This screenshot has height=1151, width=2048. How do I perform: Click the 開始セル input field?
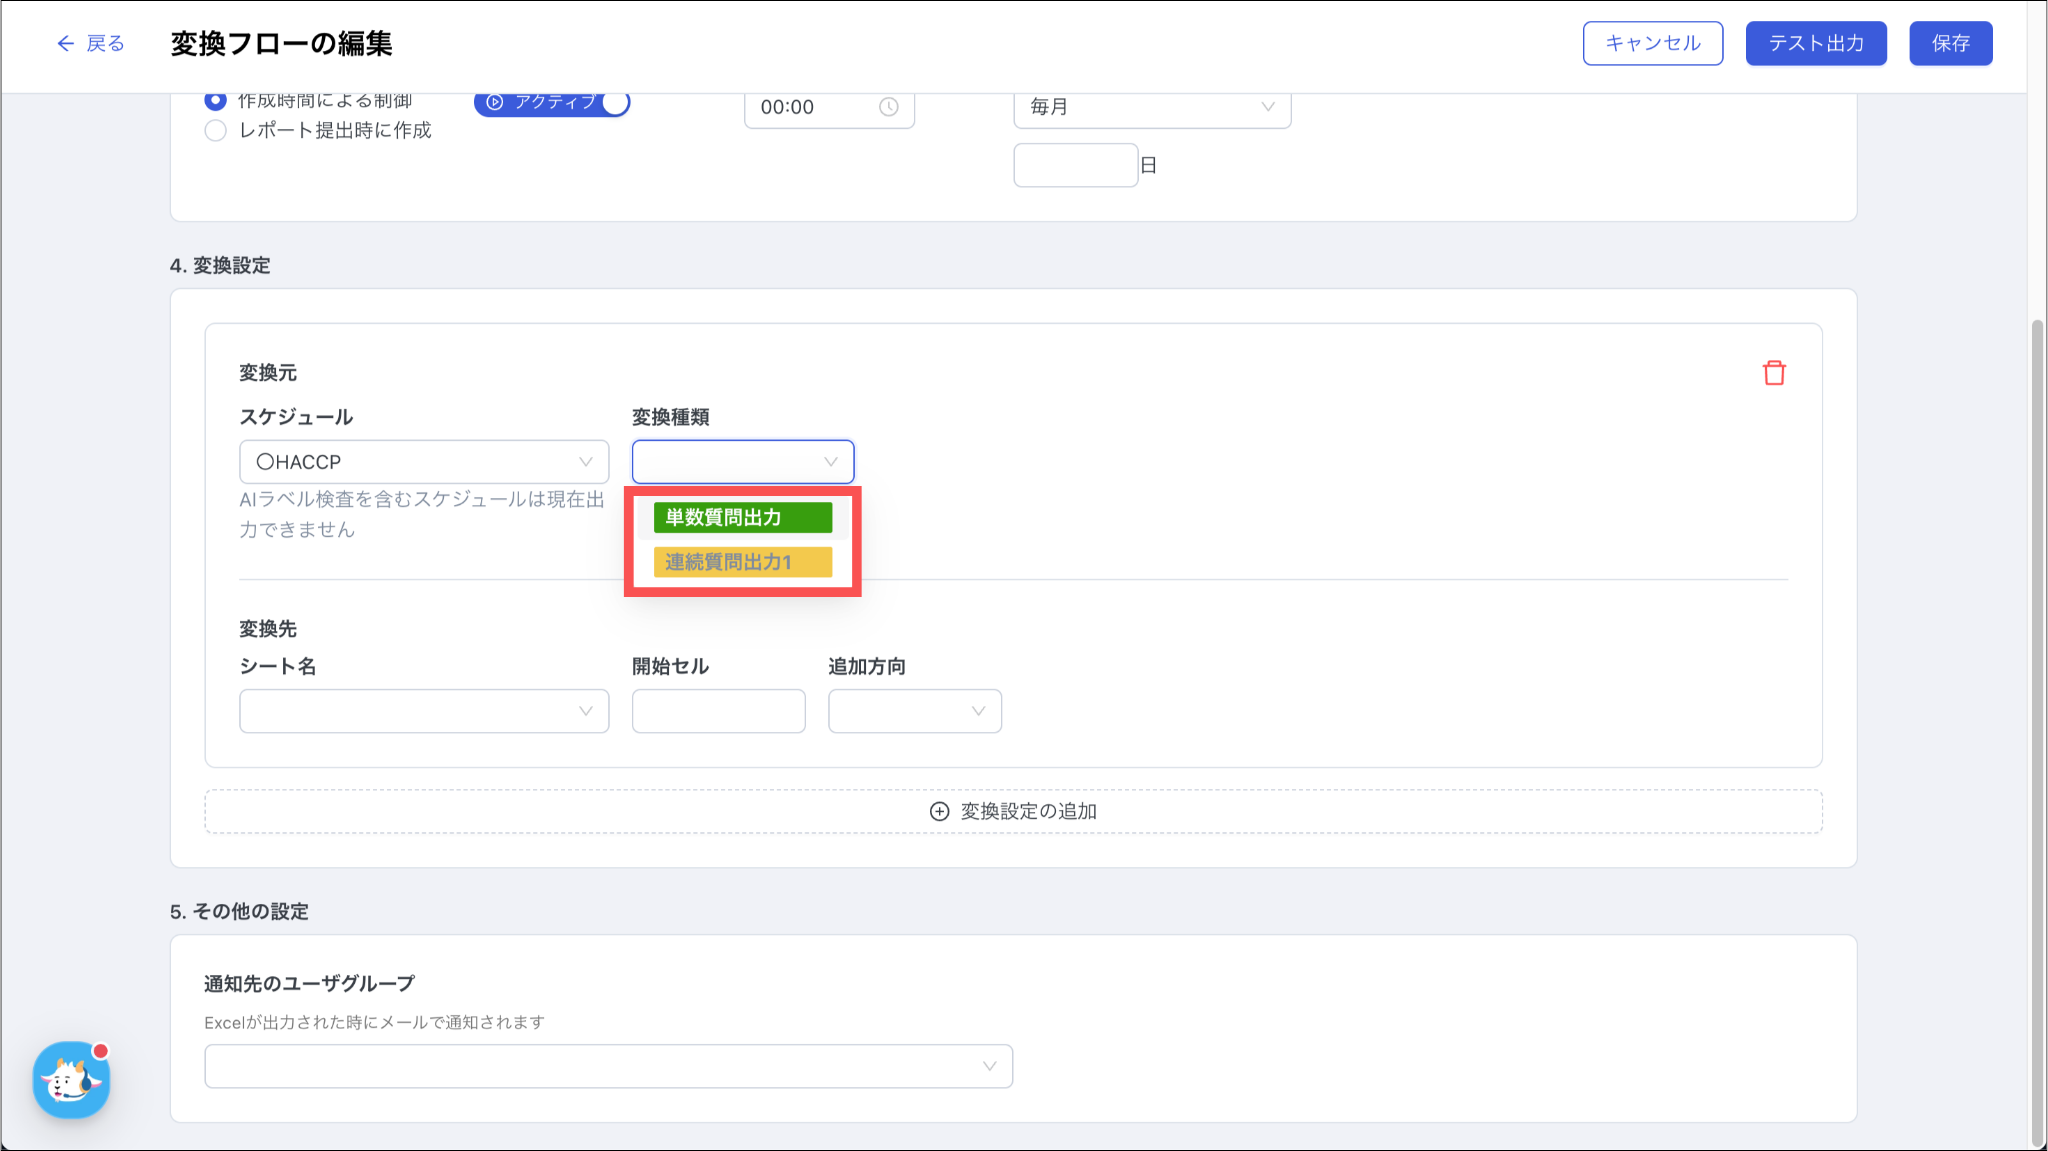pyautogui.click(x=718, y=711)
